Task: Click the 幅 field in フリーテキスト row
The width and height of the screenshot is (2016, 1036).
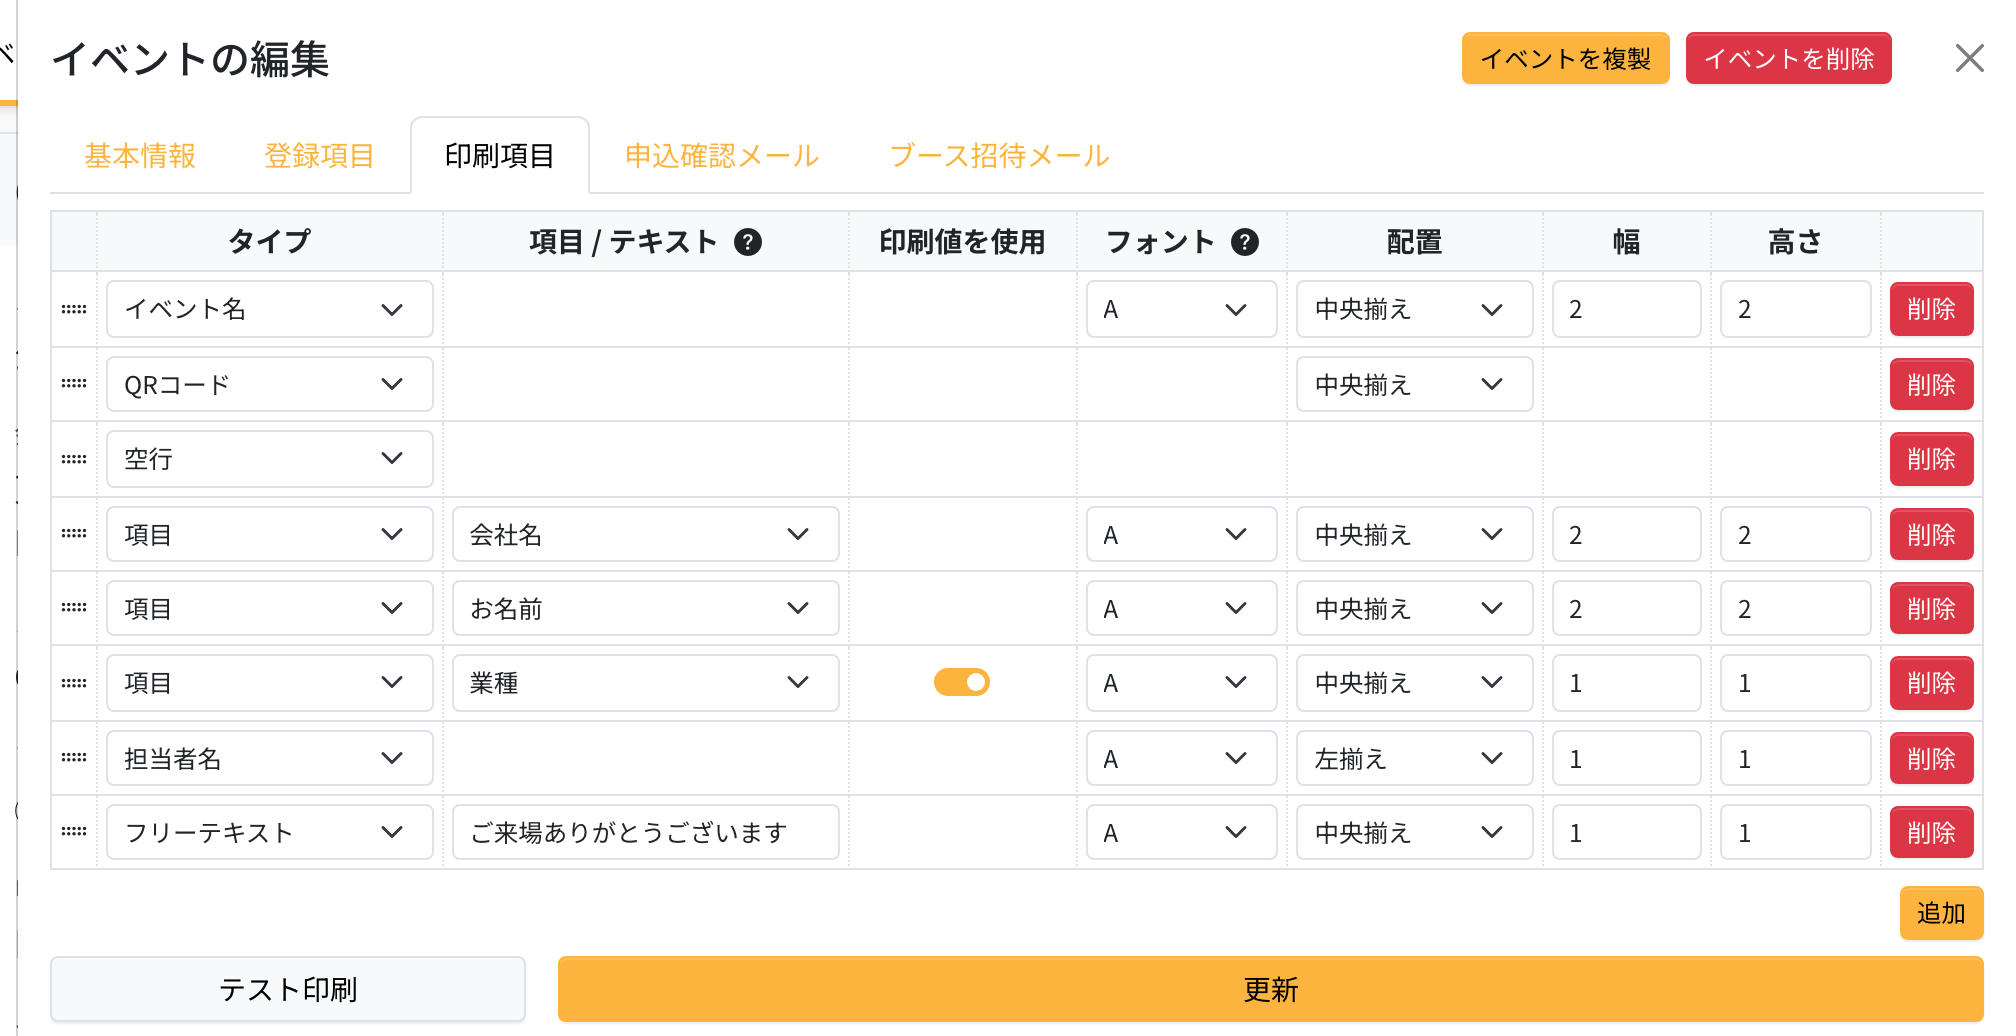Action: 1627,832
